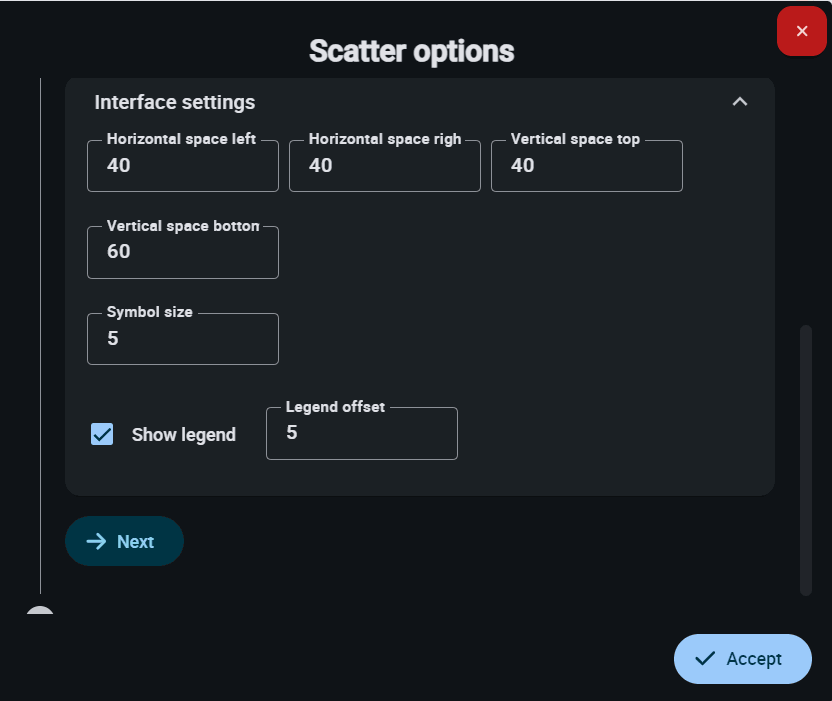Click the dialog's vertical scrollbar thumb
Image resolution: width=832 pixels, height=701 pixels.
tap(806, 460)
